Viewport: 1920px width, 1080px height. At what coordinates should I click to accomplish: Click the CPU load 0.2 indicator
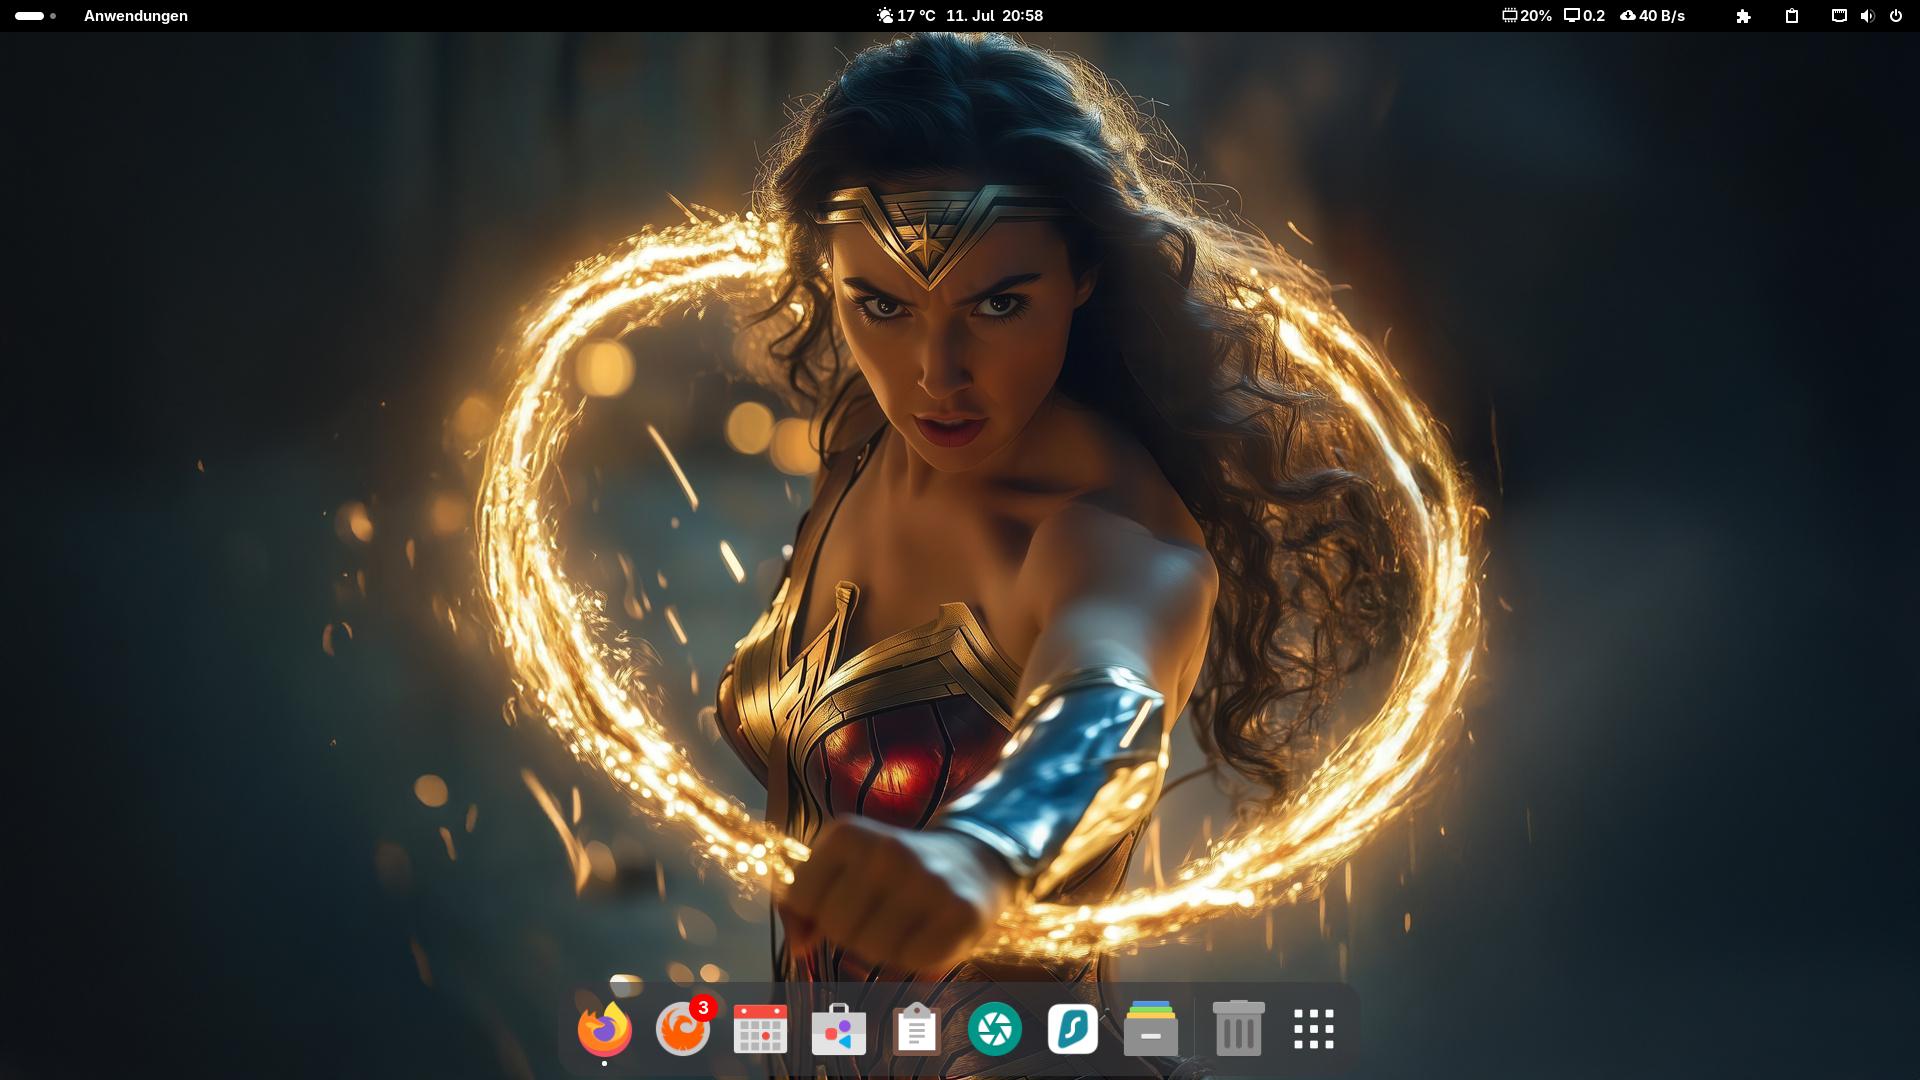pyautogui.click(x=1584, y=16)
